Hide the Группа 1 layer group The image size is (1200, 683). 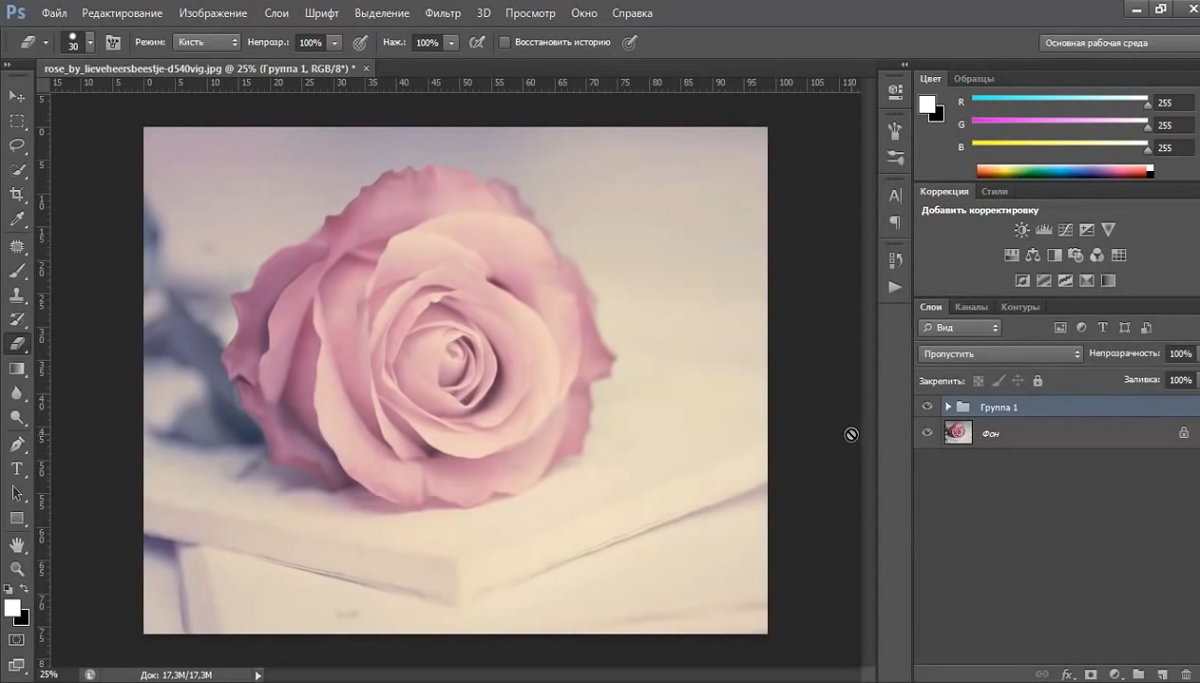pyautogui.click(x=927, y=407)
